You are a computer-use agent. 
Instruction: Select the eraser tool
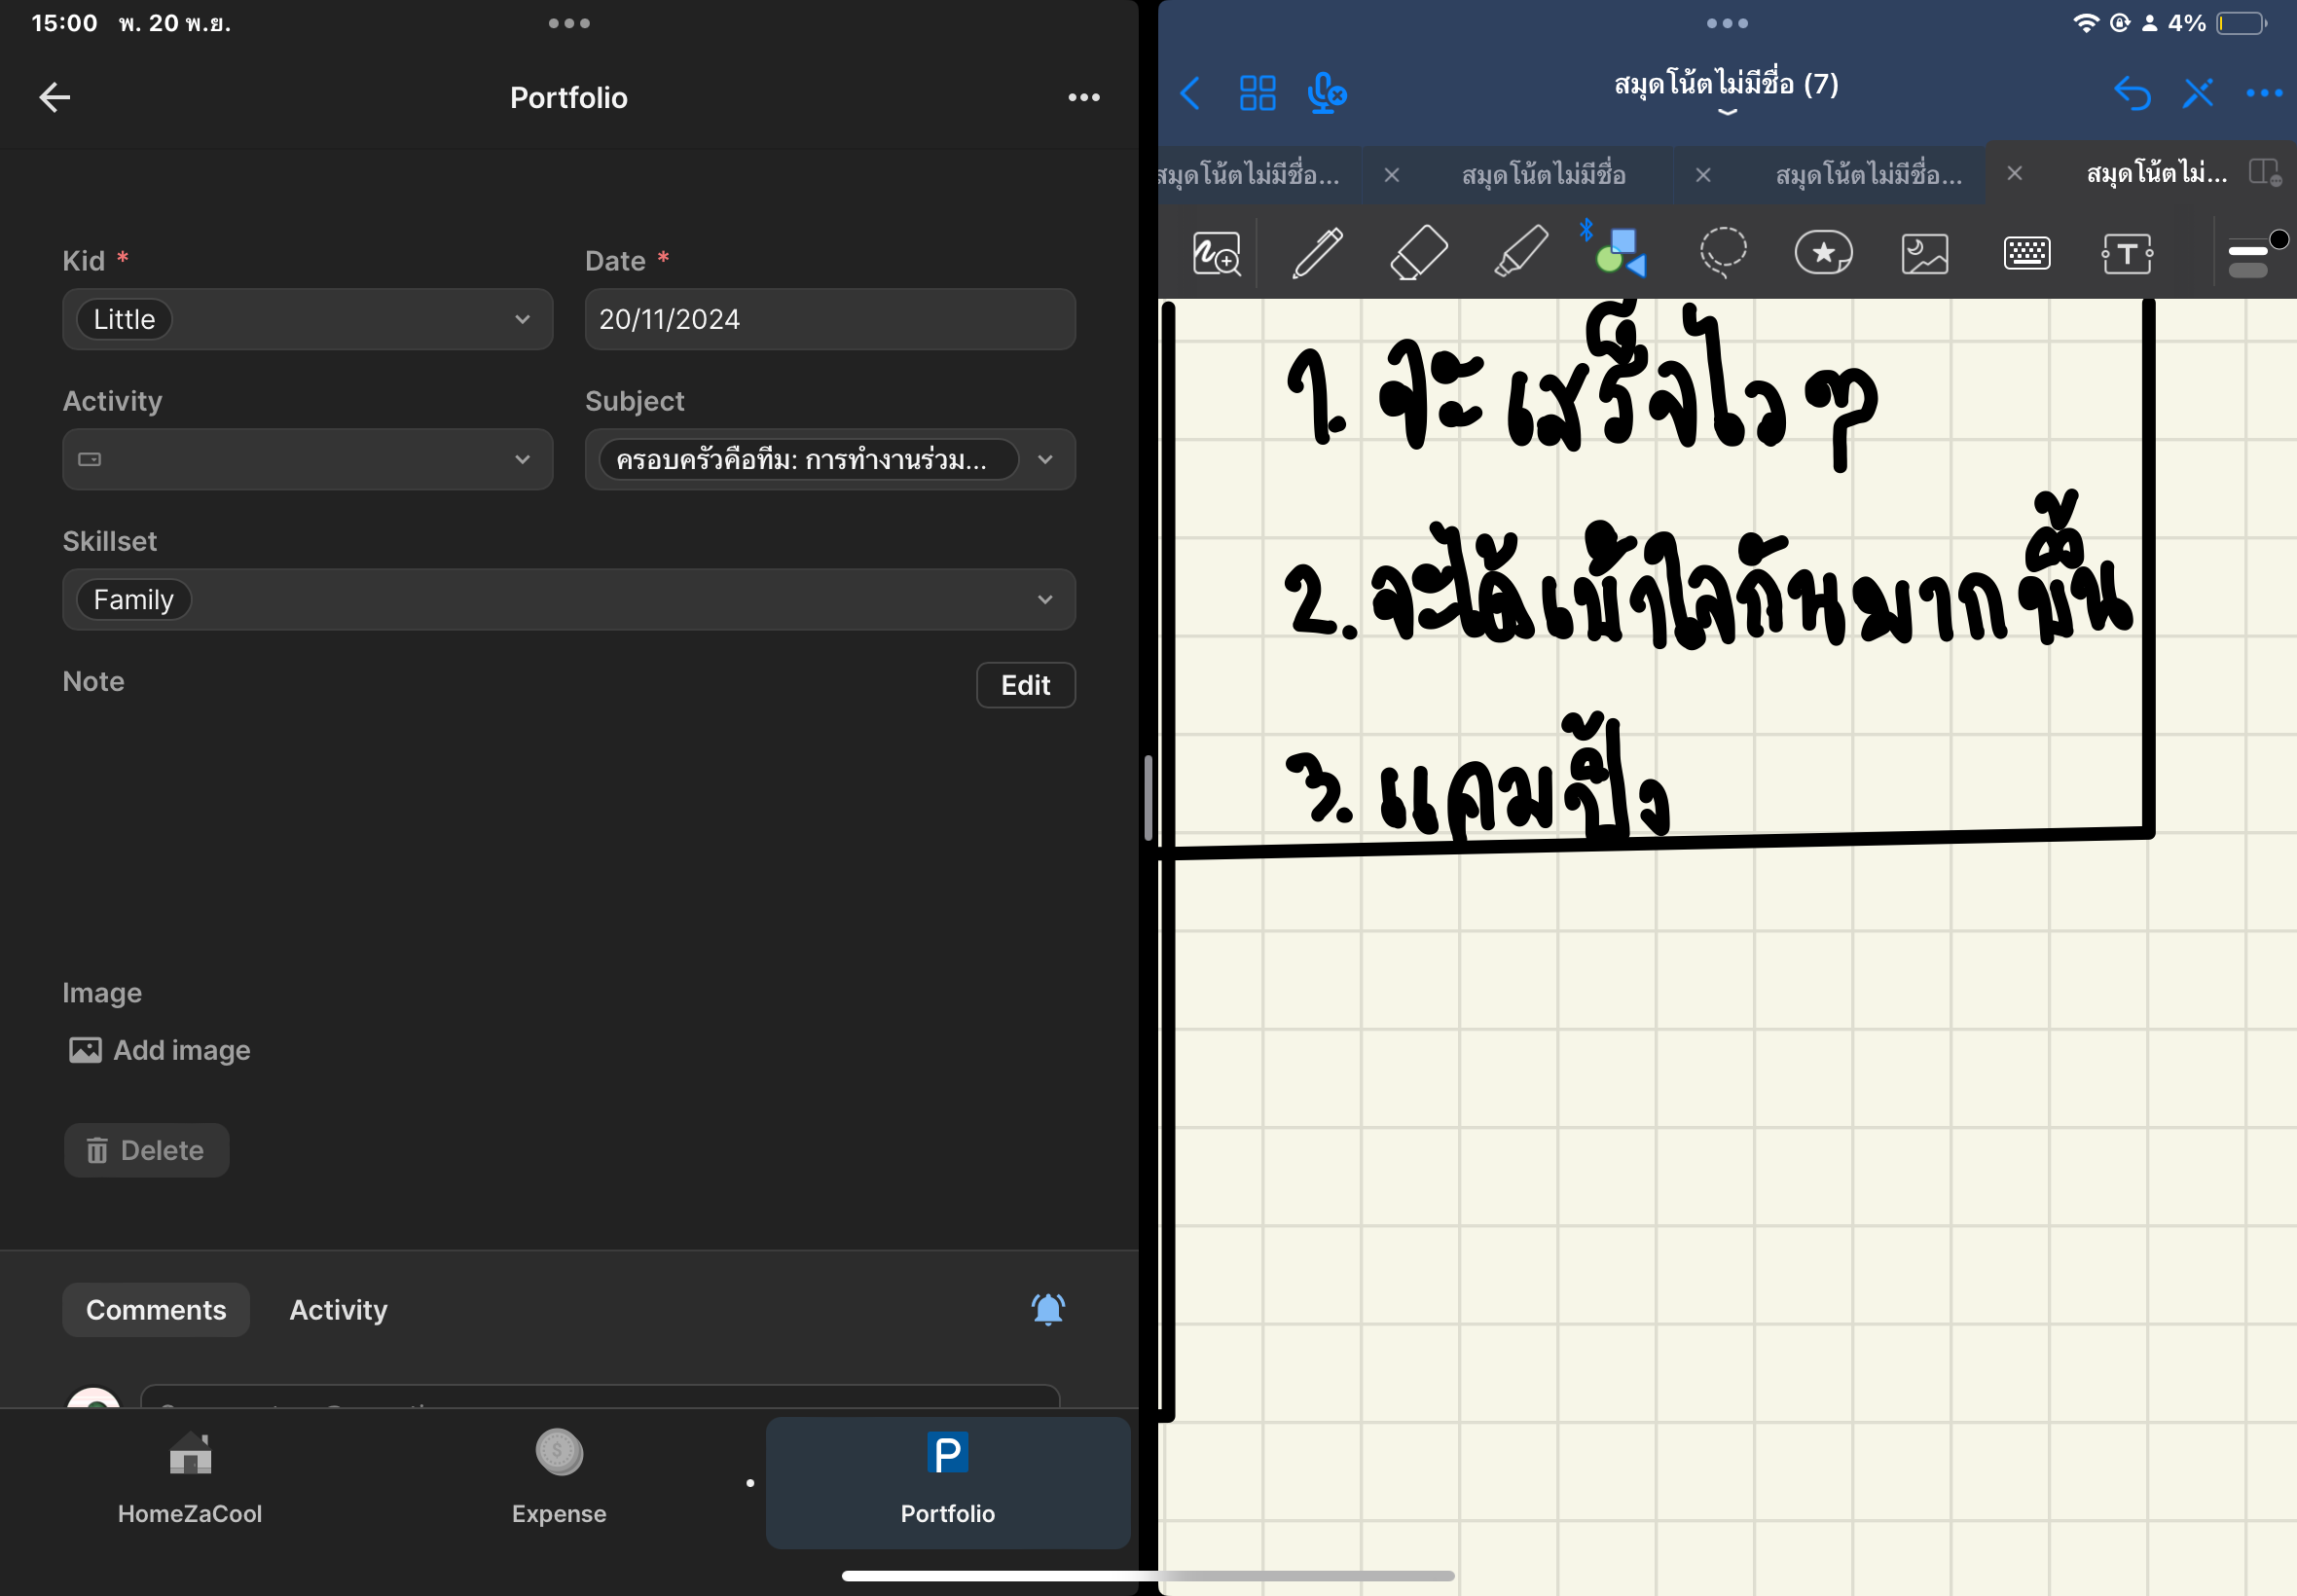click(1419, 252)
